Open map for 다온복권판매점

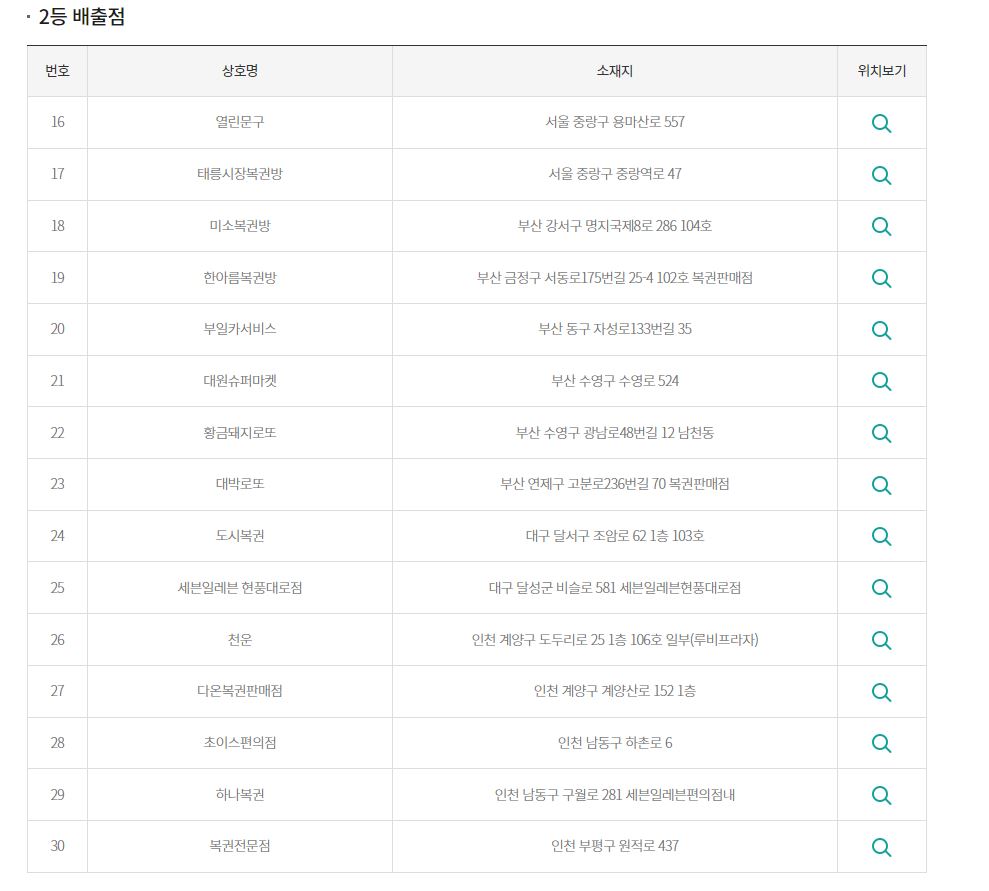(881, 692)
